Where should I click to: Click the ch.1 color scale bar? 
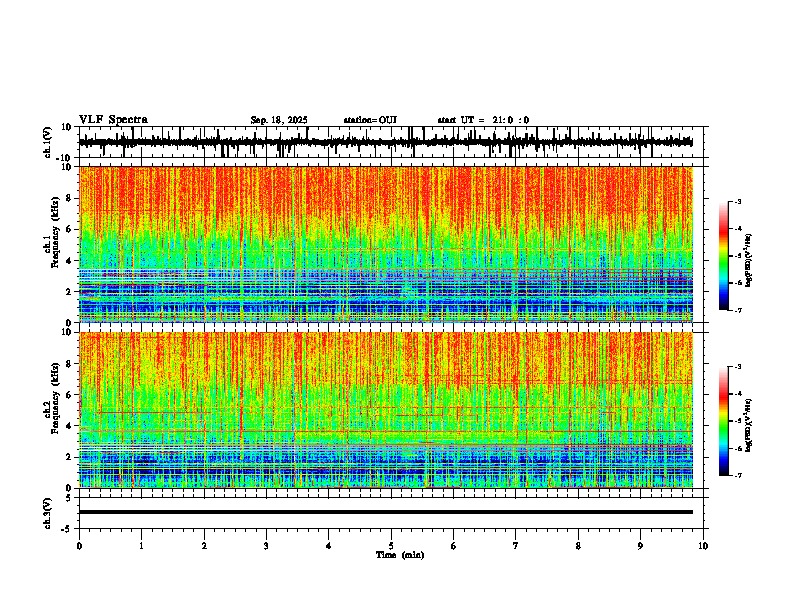pyautogui.click(x=723, y=256)
